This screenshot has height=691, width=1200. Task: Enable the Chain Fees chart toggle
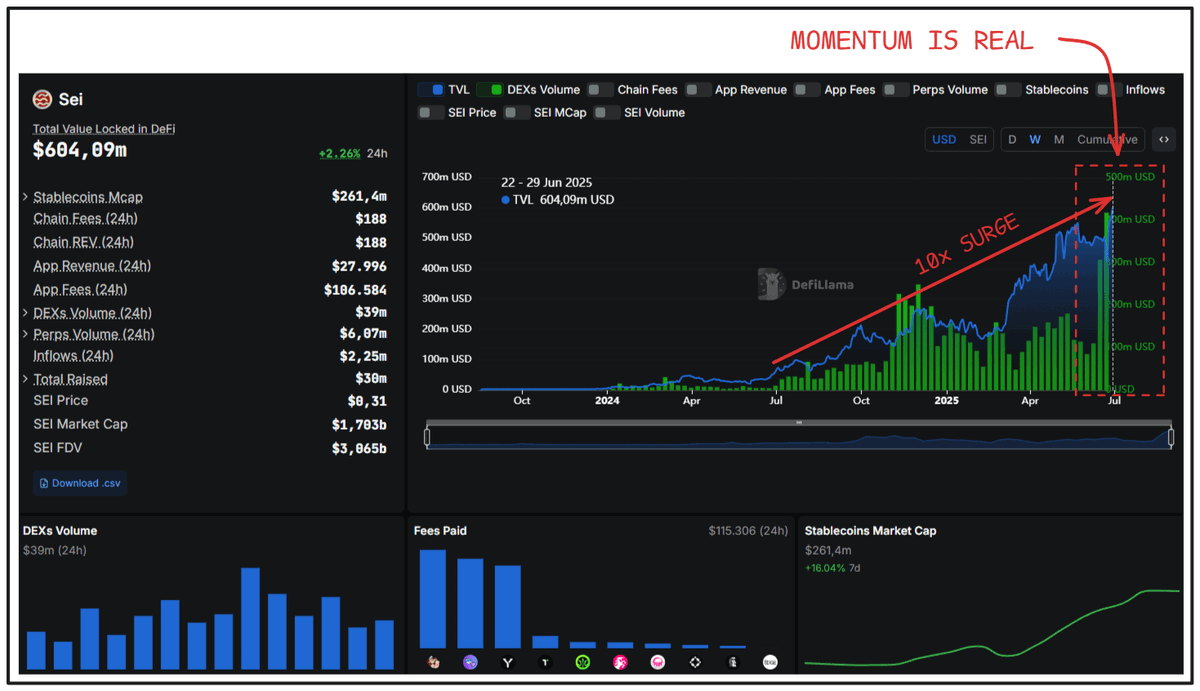(x=600, y=90)
